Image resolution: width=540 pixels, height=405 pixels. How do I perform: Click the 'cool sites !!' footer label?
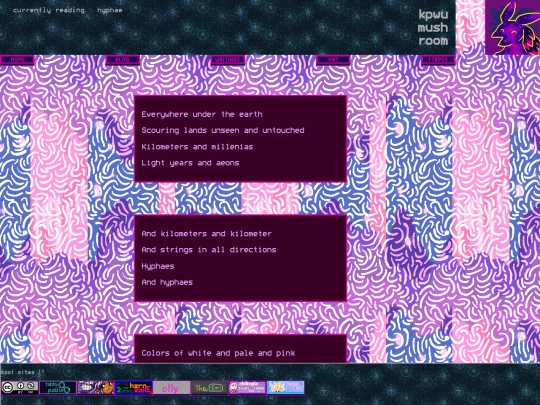tap(22, 372)
